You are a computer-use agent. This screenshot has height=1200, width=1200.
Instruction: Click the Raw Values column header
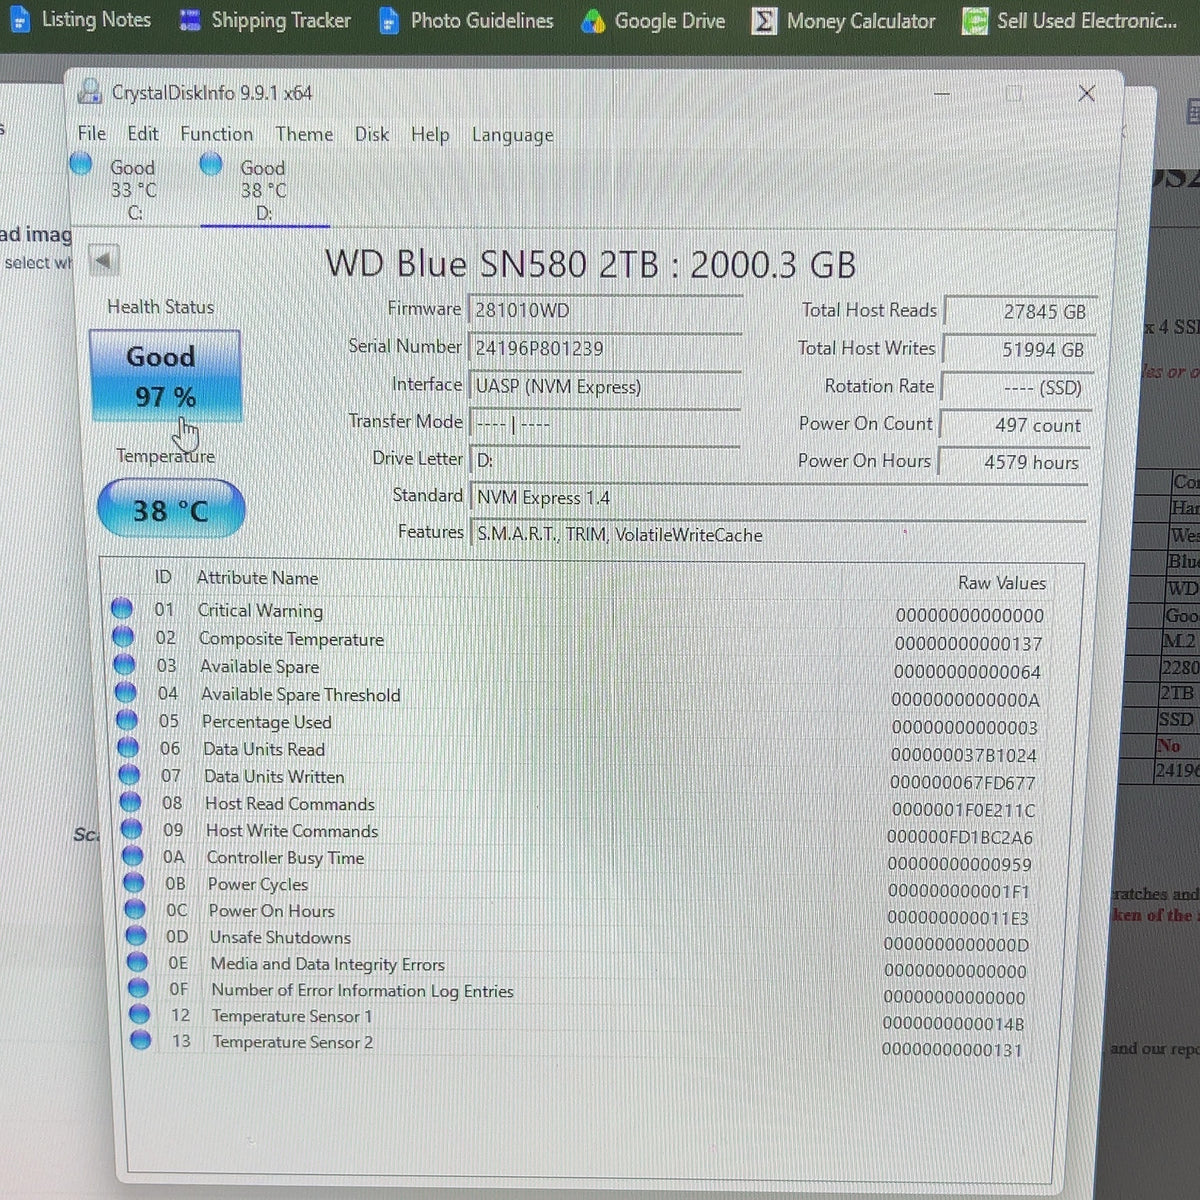[1002, 583]
